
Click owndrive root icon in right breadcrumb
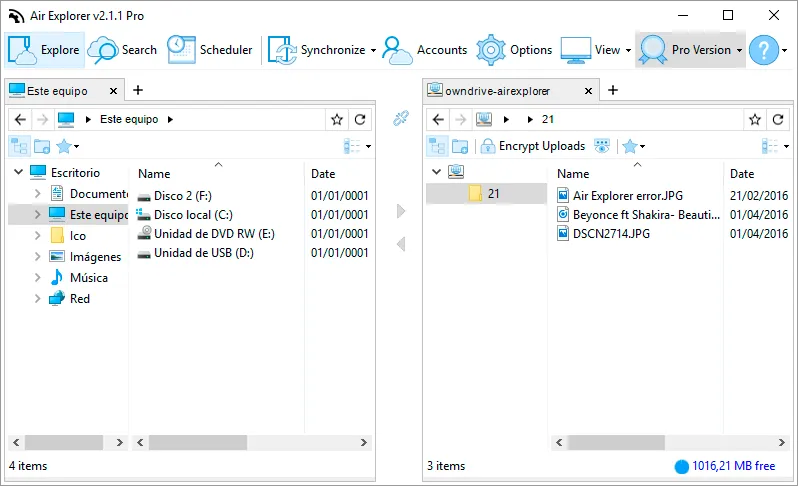[x=483, y=120]
